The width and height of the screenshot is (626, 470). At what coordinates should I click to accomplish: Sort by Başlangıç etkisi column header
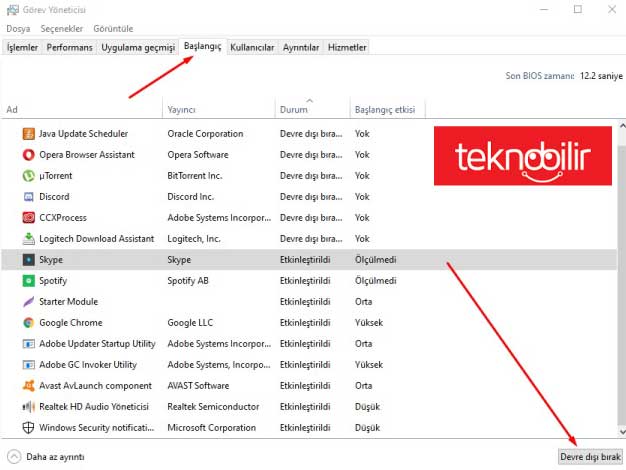click(x=388, y=109)
